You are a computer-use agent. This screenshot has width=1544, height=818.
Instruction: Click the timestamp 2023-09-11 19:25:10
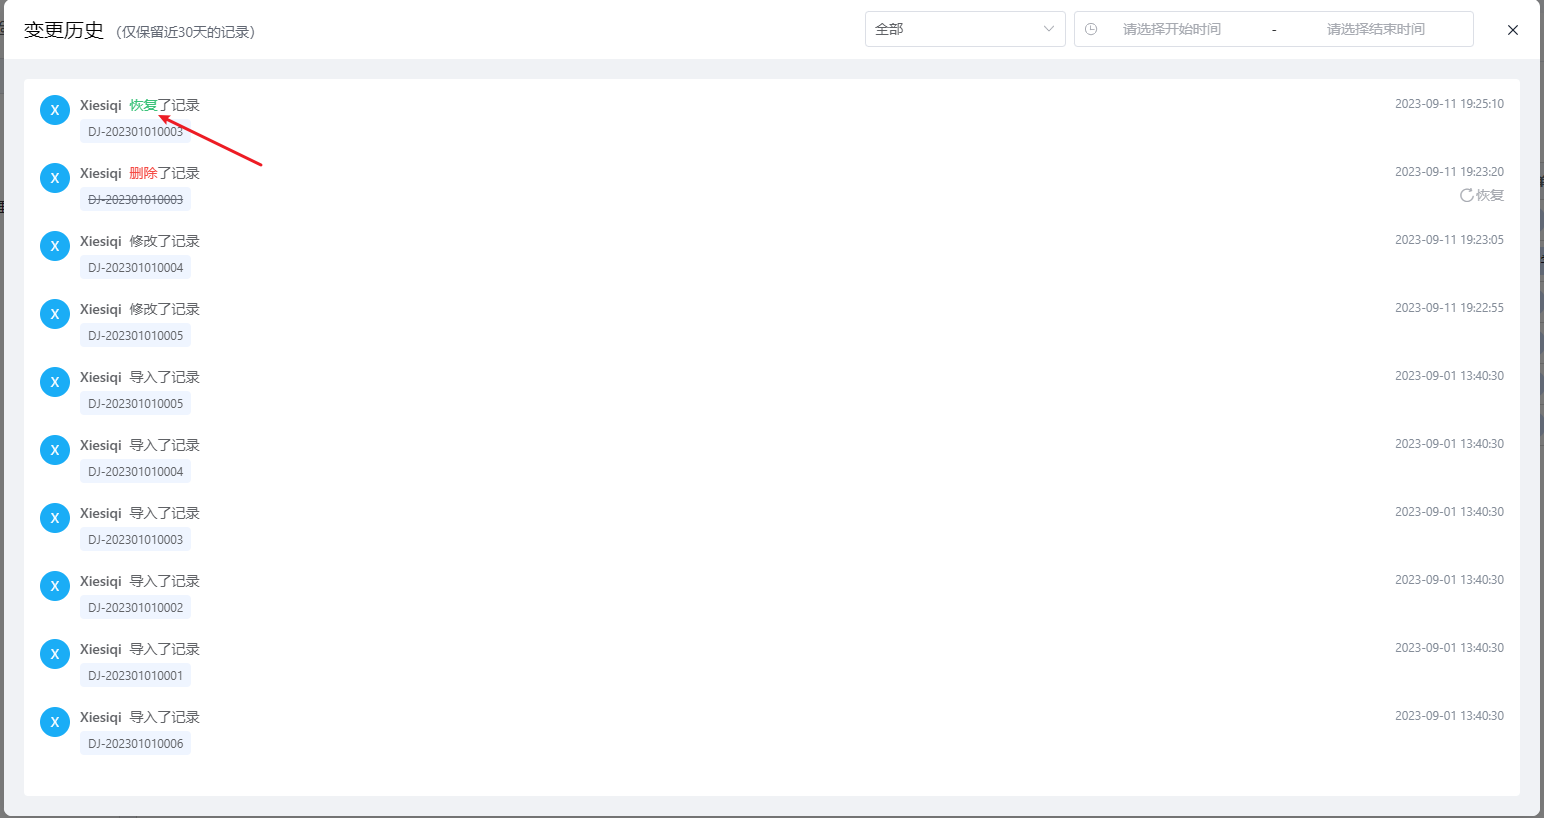1449,104
